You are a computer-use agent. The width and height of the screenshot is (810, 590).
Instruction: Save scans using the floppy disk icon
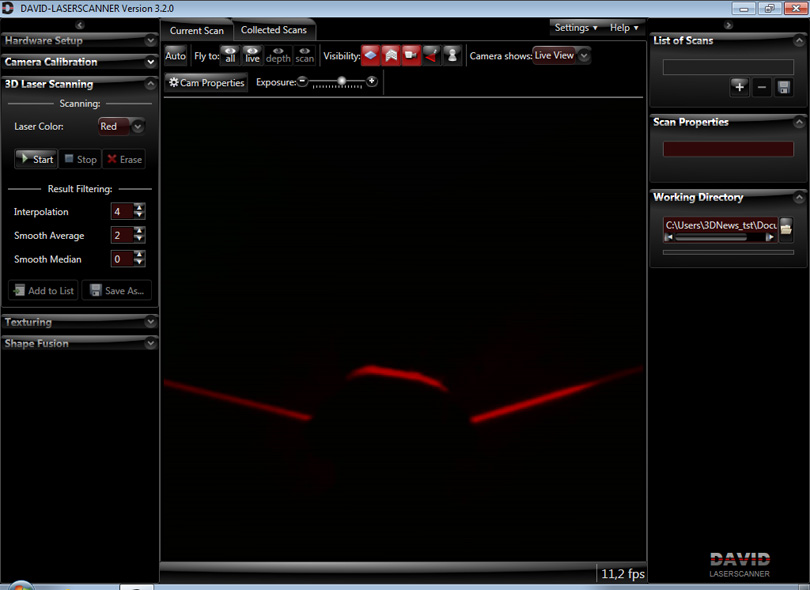pos(784,88)
